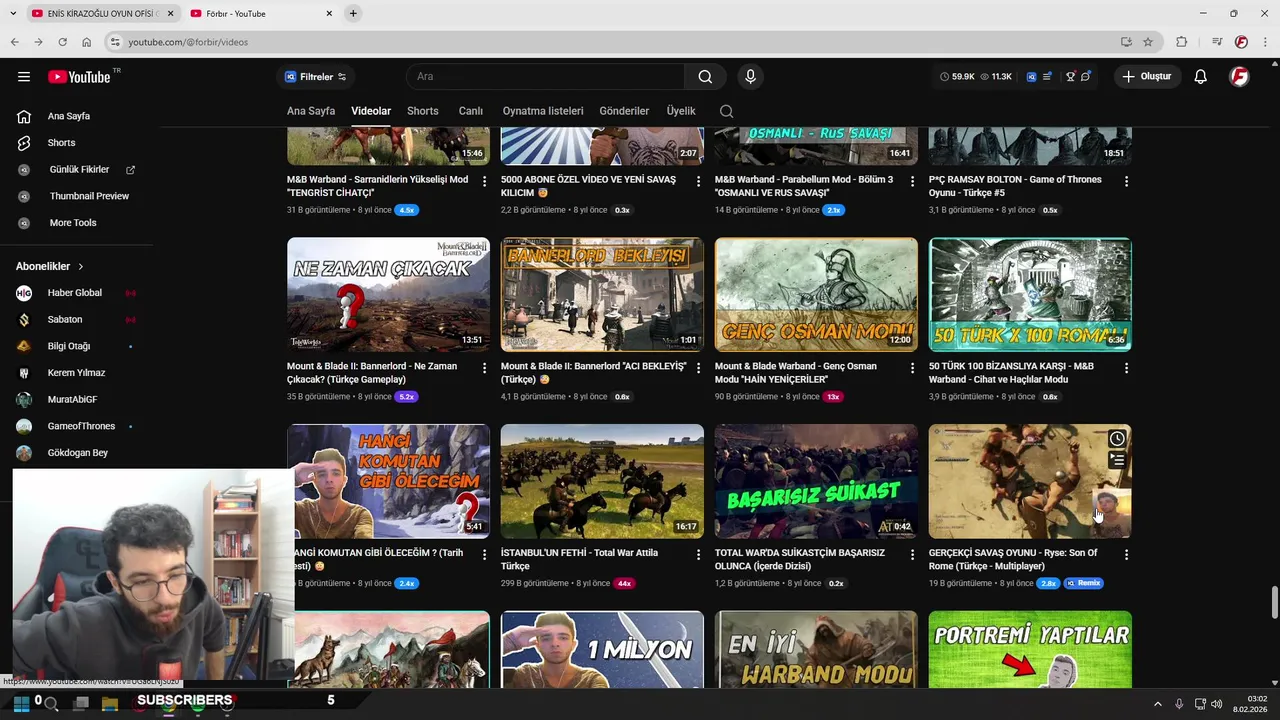Click the Remix badge on Ryse video
1280x720 pixels.
coord(1084,583)
